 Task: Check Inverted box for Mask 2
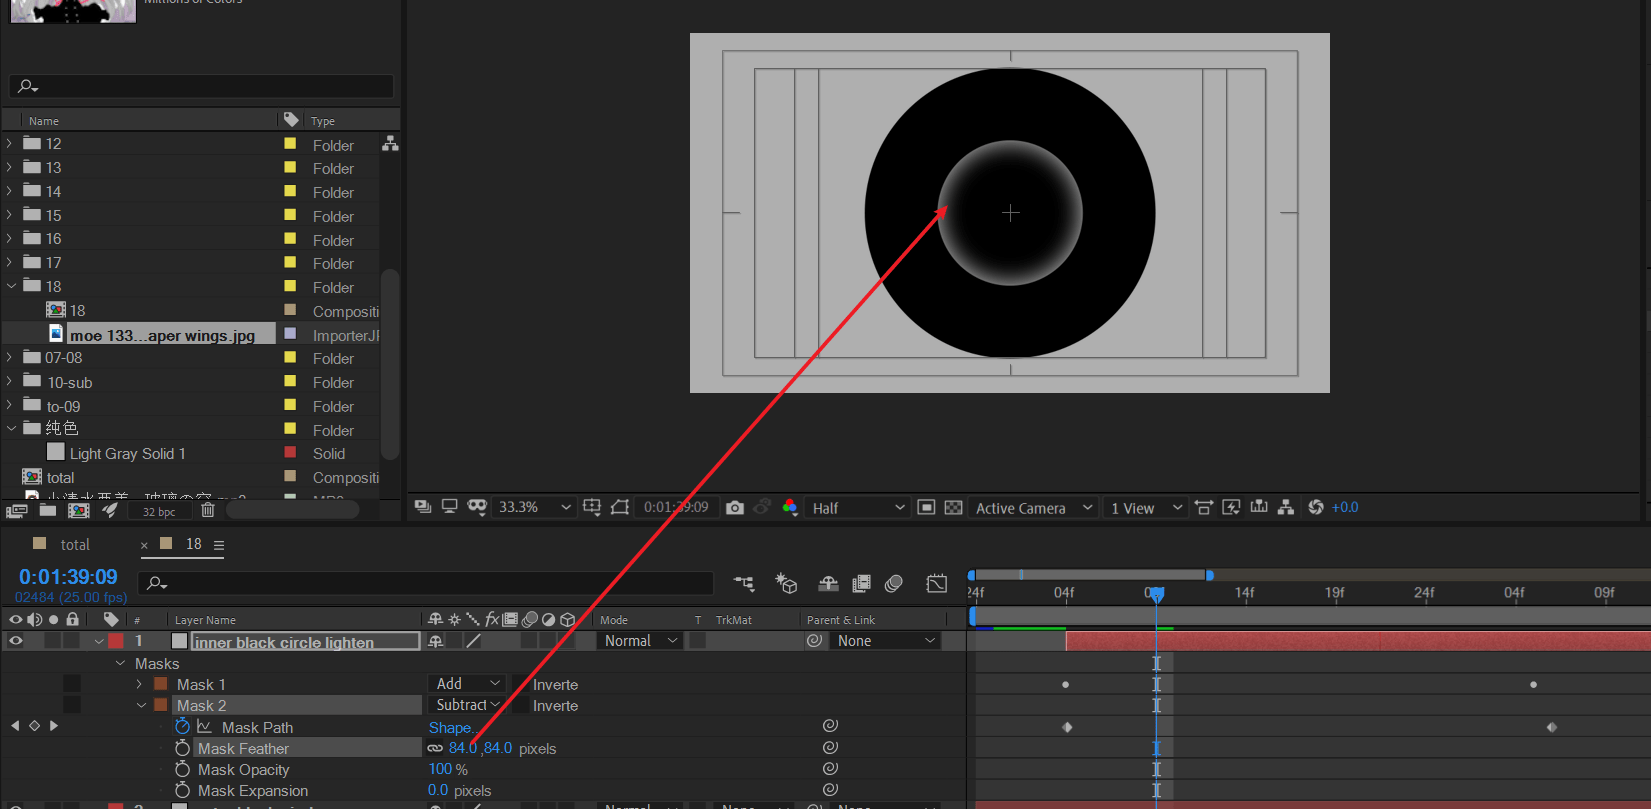click(520, 705)
